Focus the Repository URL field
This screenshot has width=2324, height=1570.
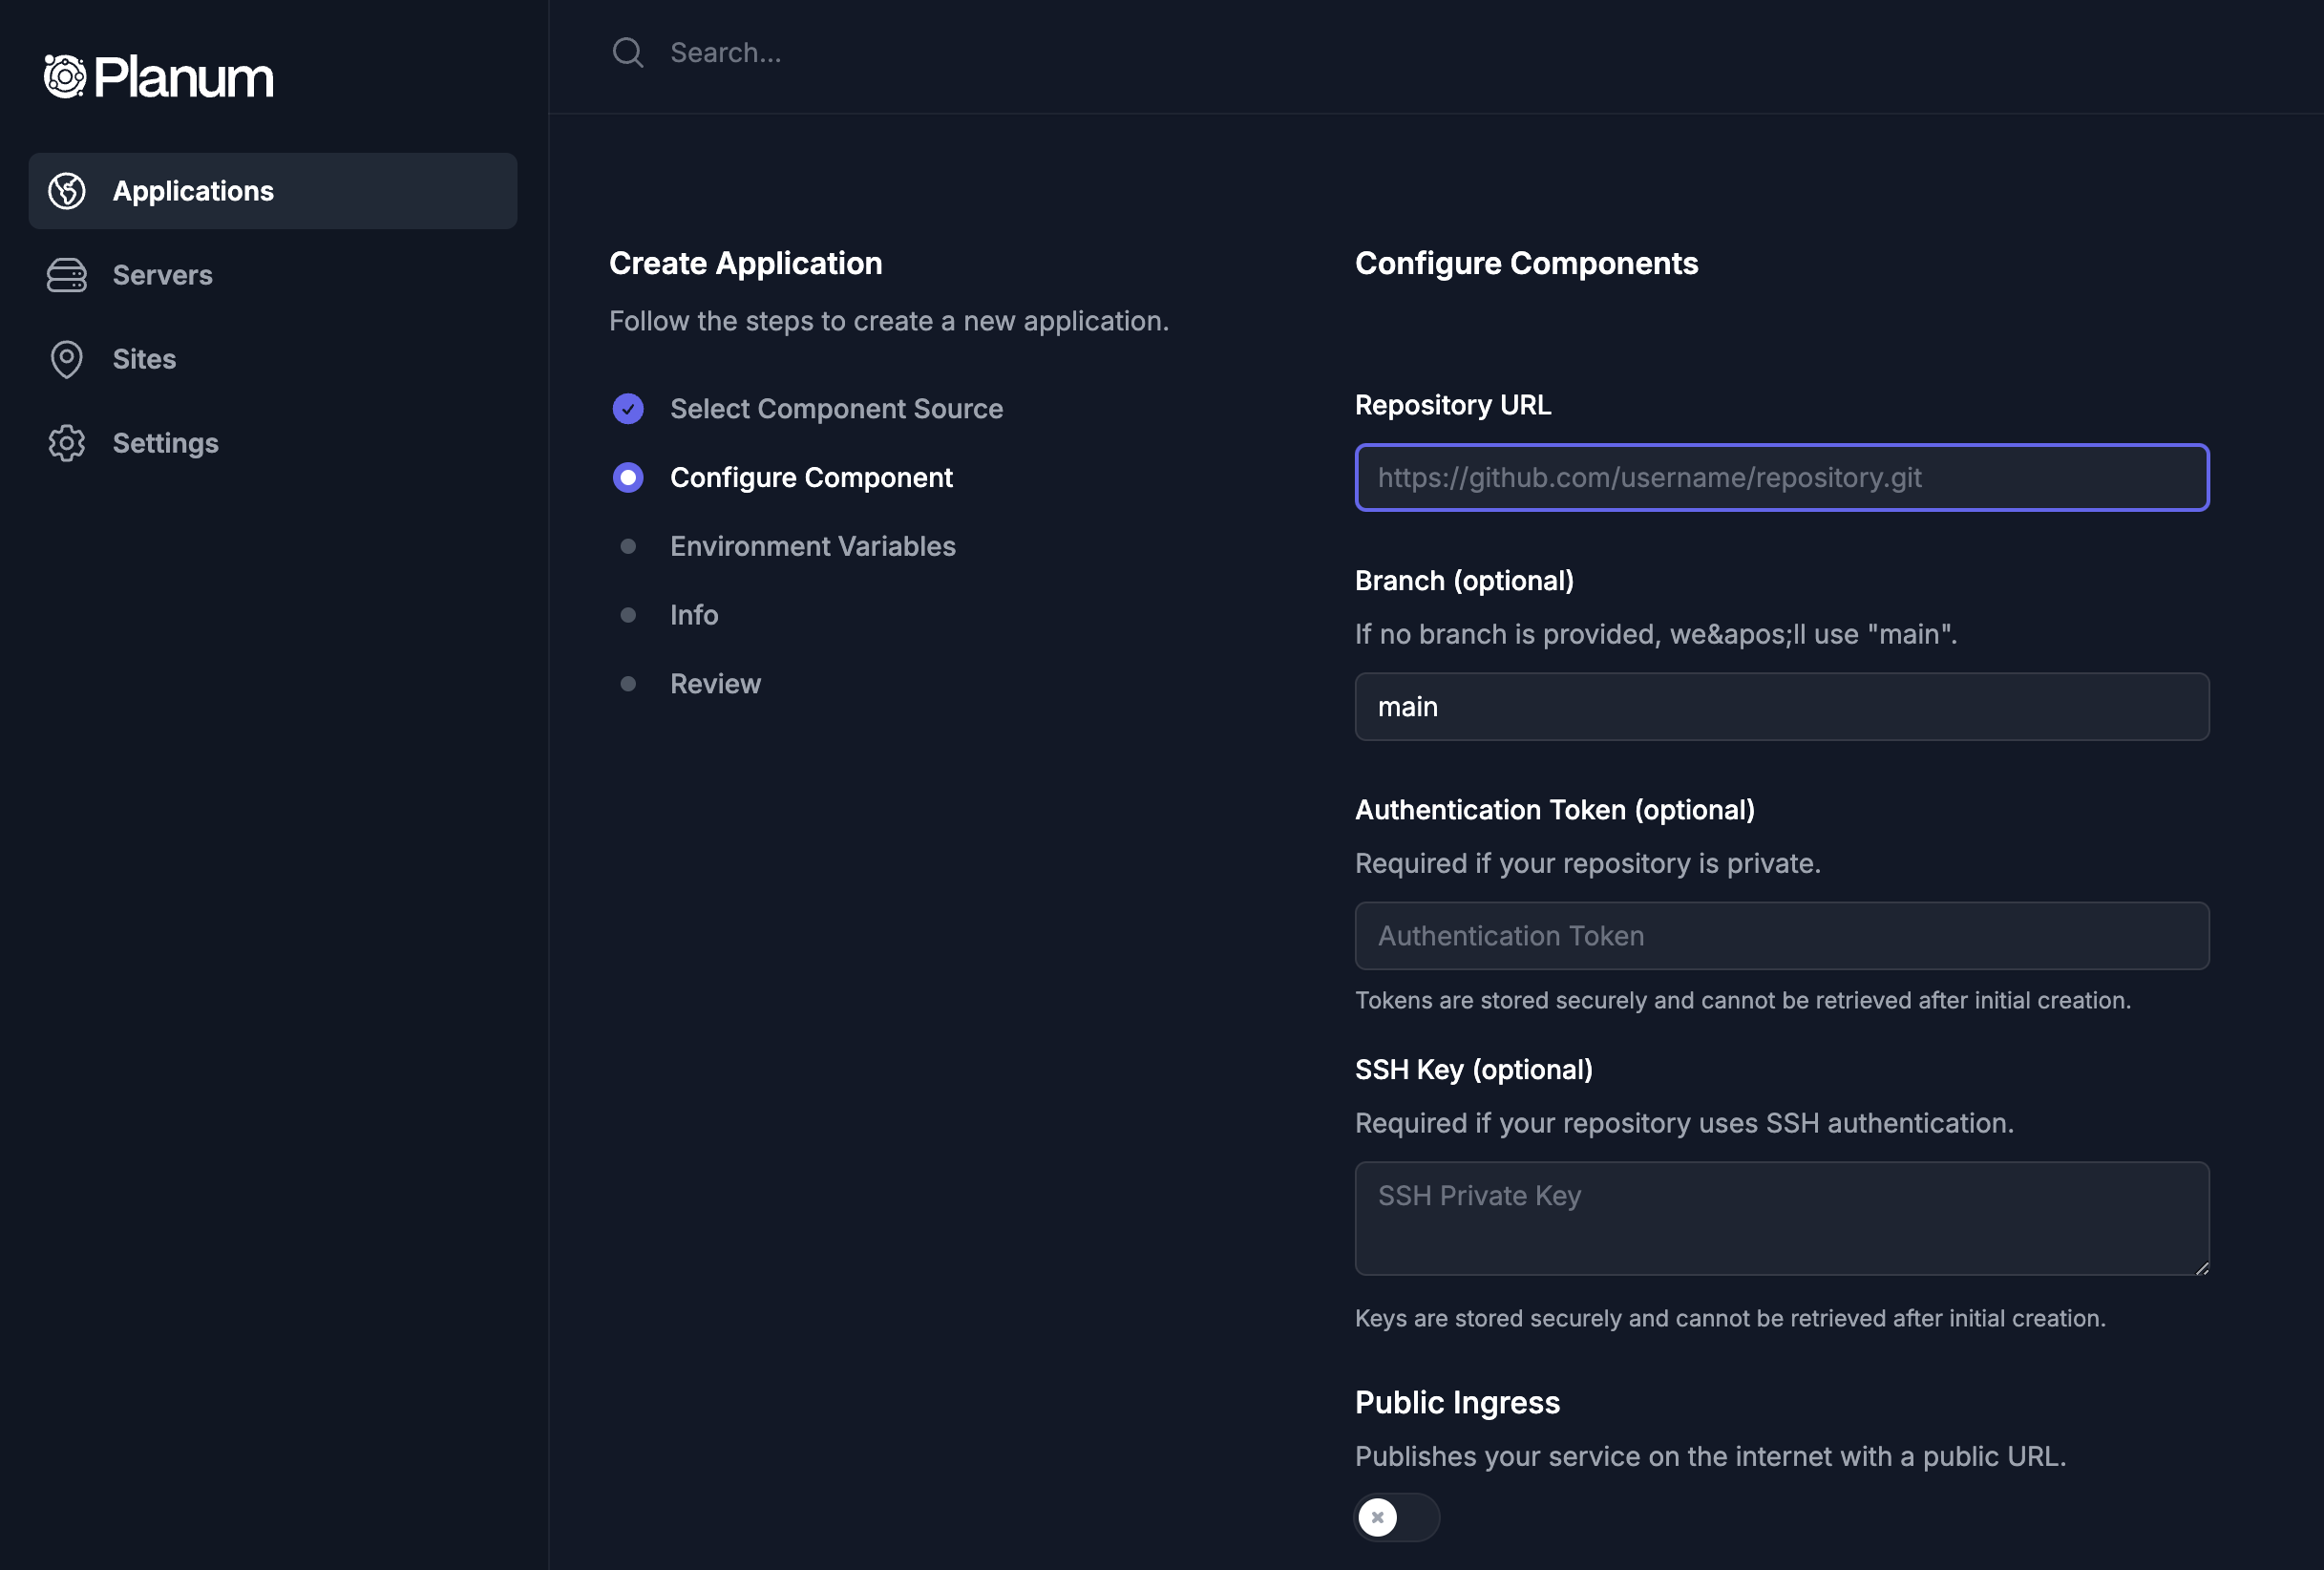tap(1781, 478)
